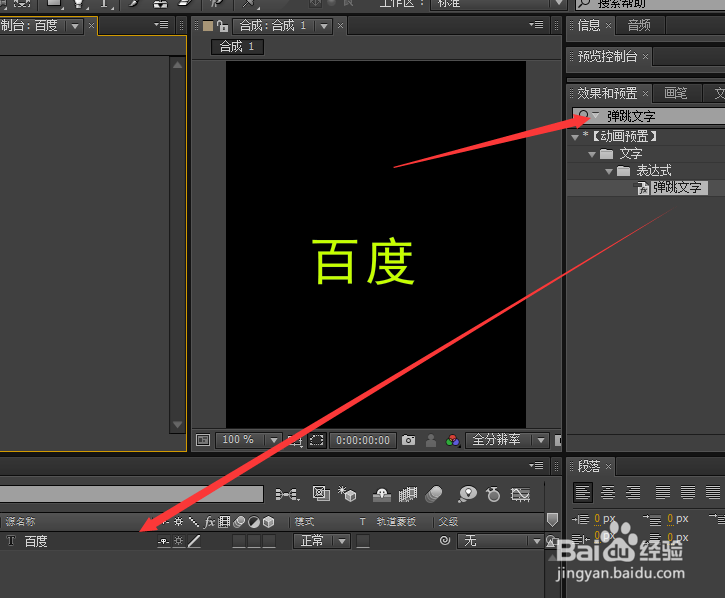Select the 弹跳文字 animation preset
Image resolution: width=725 pixels, height=598 pixels.
[677, 188]
